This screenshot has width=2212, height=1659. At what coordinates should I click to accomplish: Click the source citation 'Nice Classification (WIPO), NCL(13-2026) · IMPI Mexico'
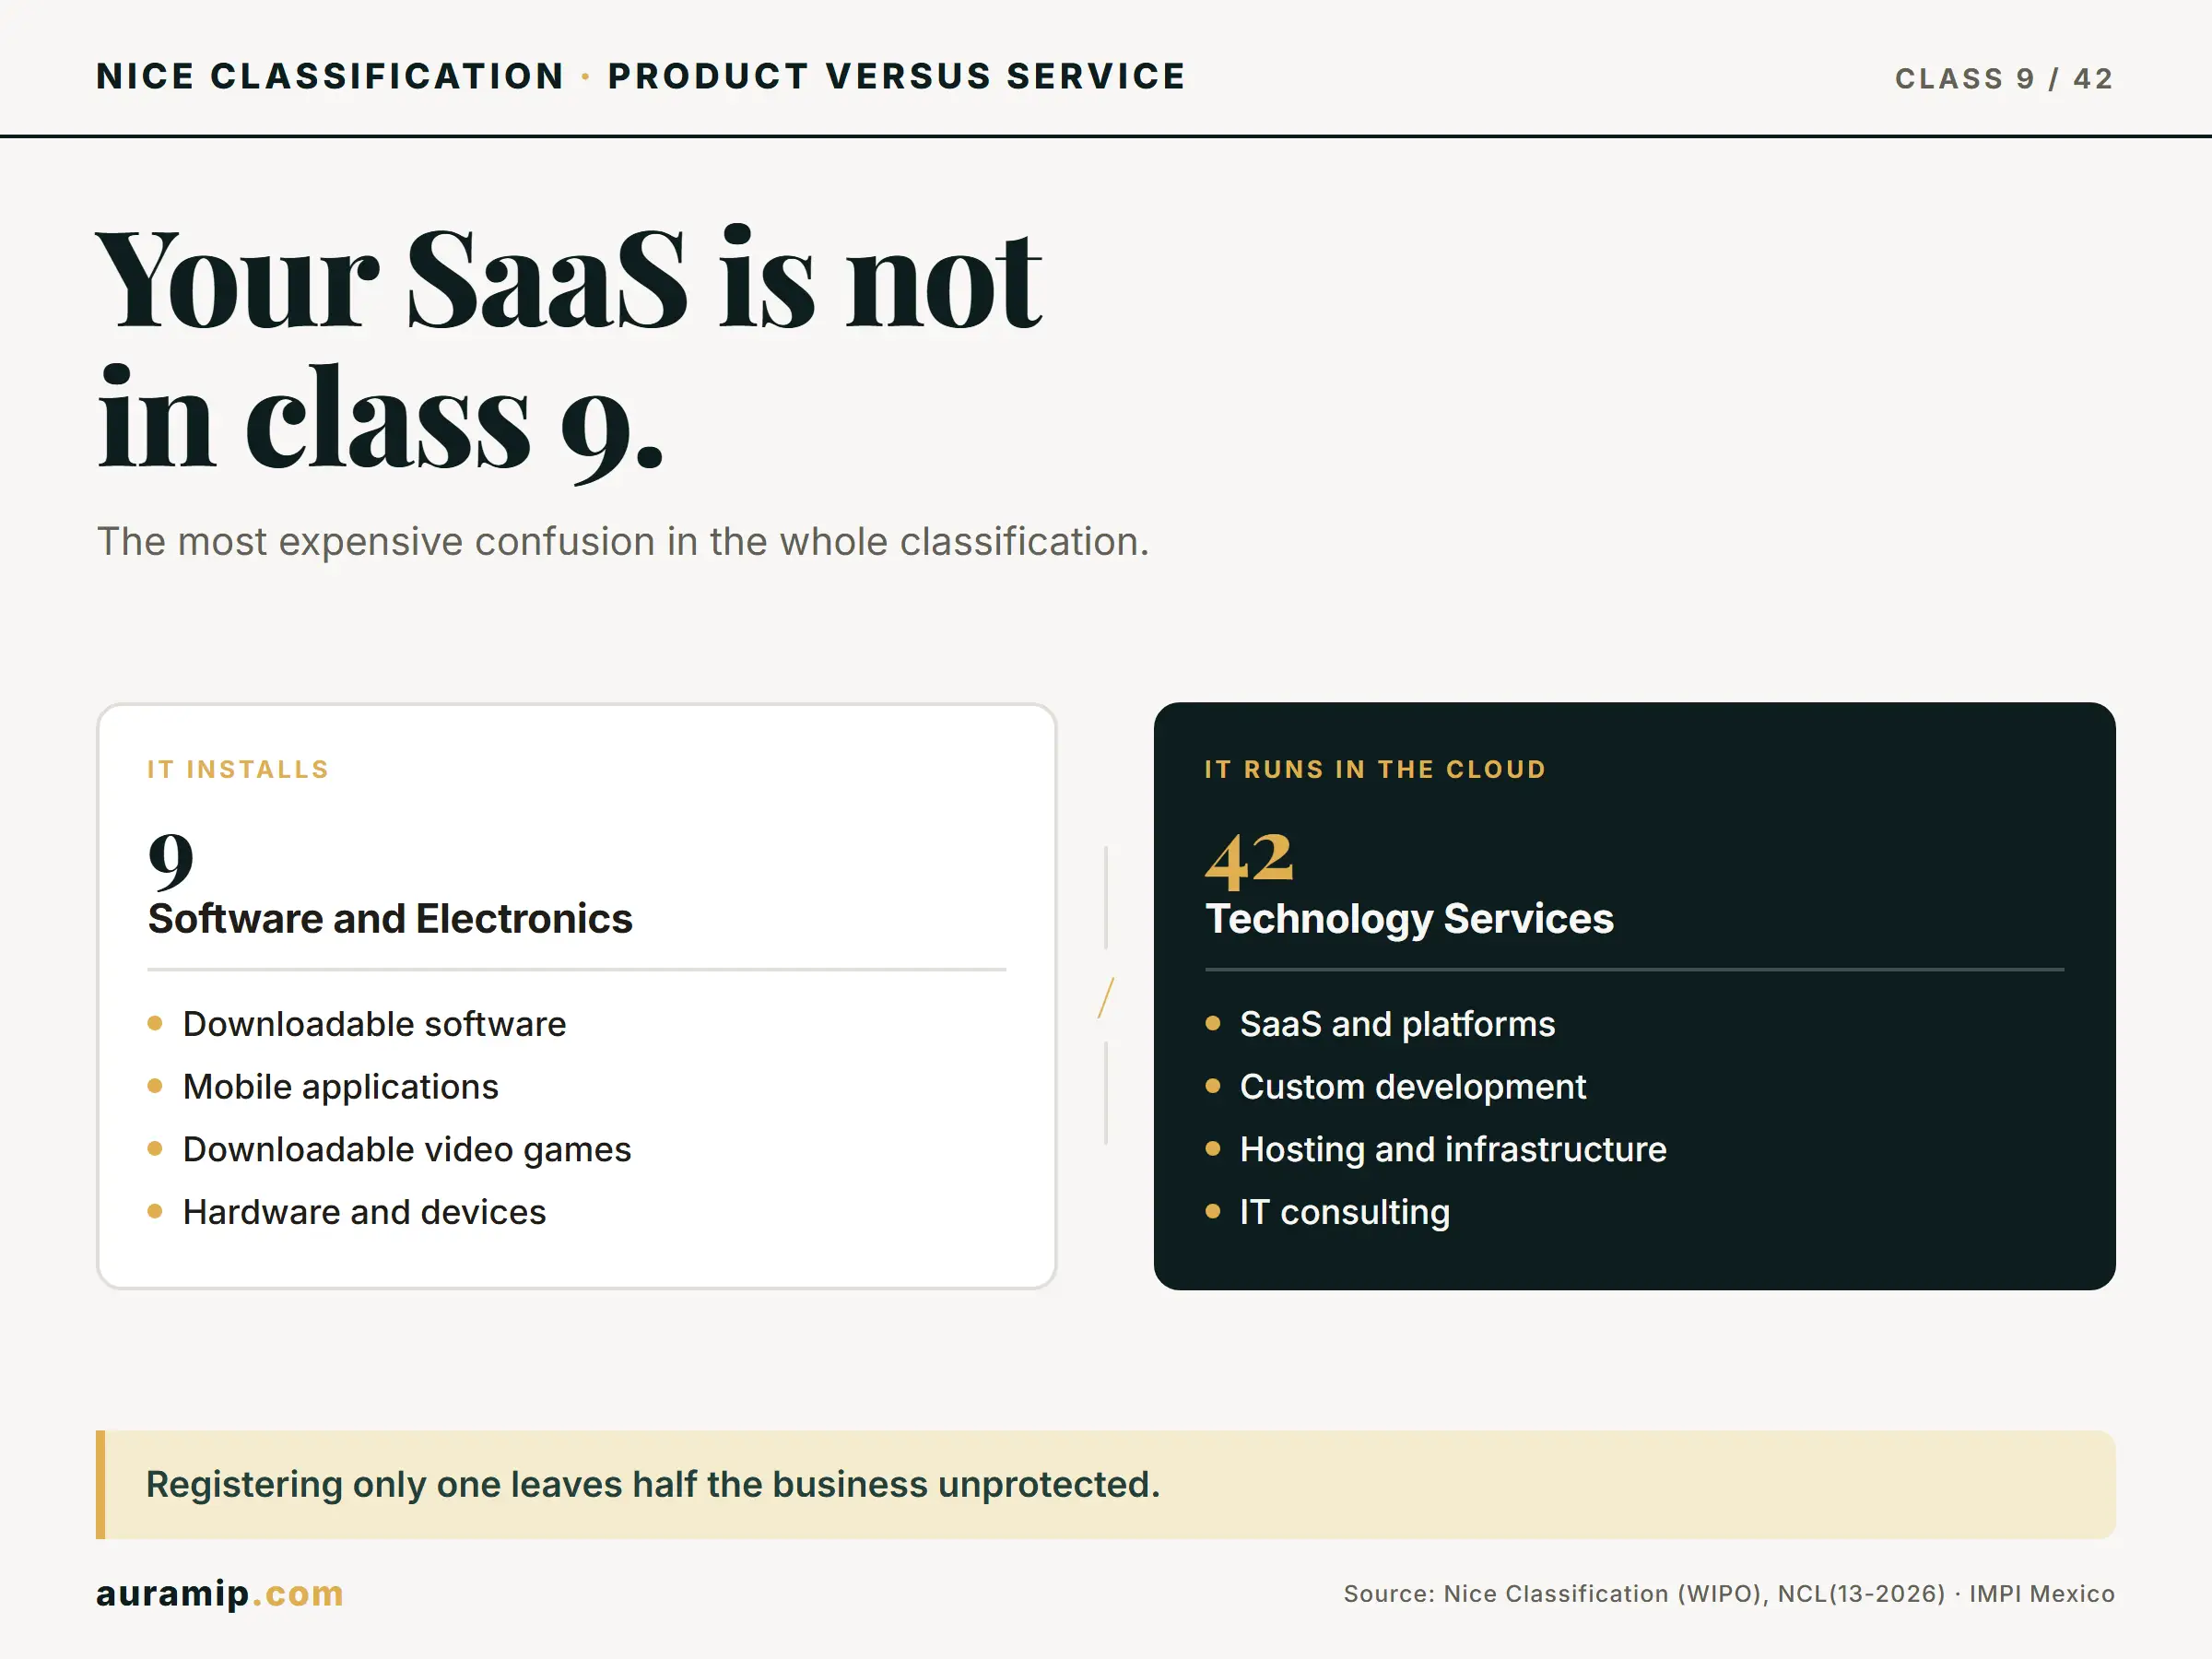(x=1779, y=1594)
